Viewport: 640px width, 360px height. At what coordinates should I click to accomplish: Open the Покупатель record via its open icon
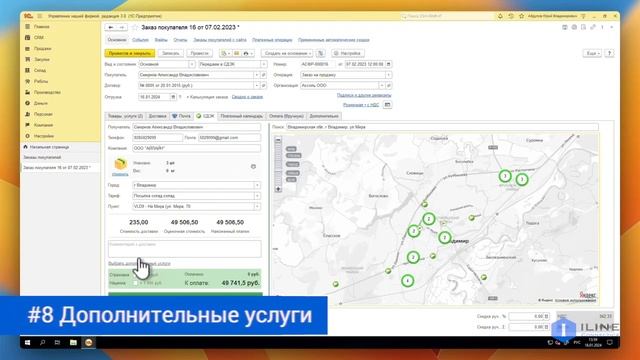point(263,75)
